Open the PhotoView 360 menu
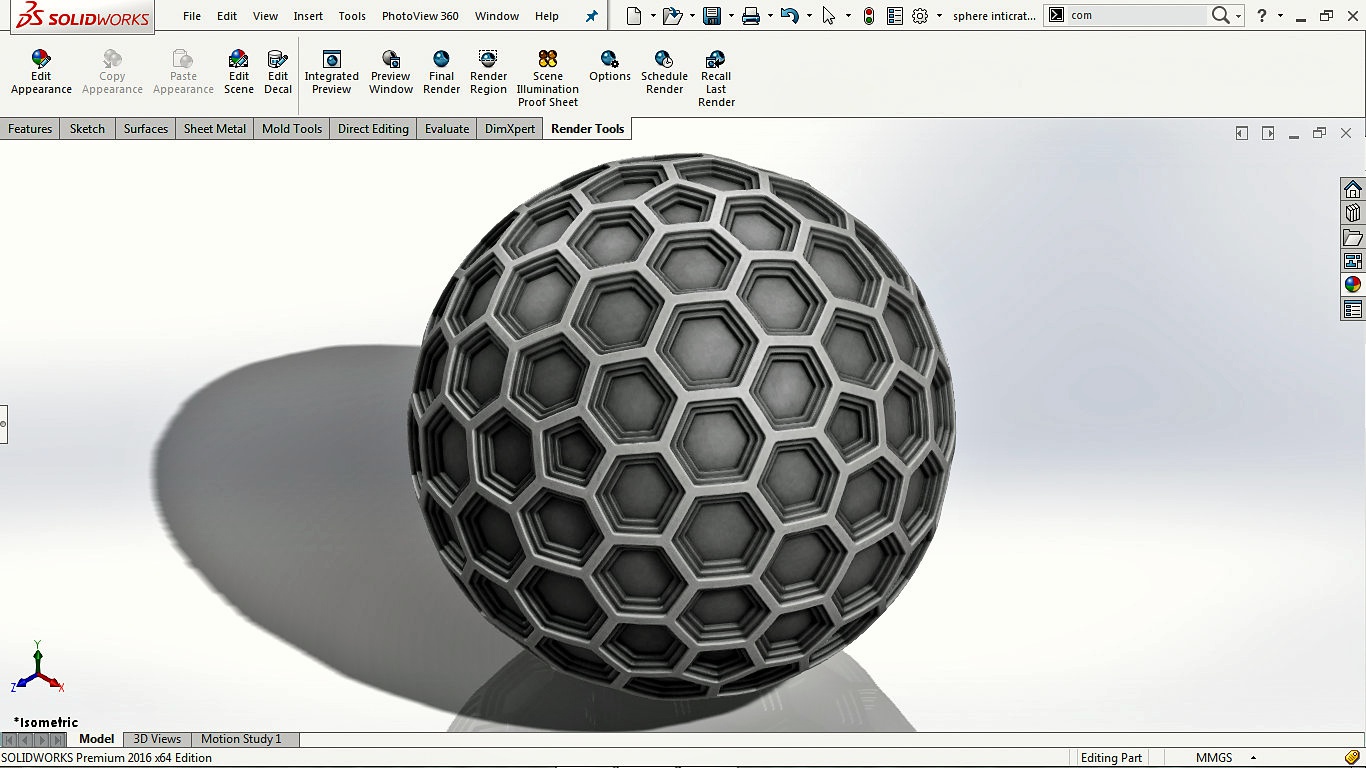This screenshot has height=768, width=1366. click(x=420, y=15)
